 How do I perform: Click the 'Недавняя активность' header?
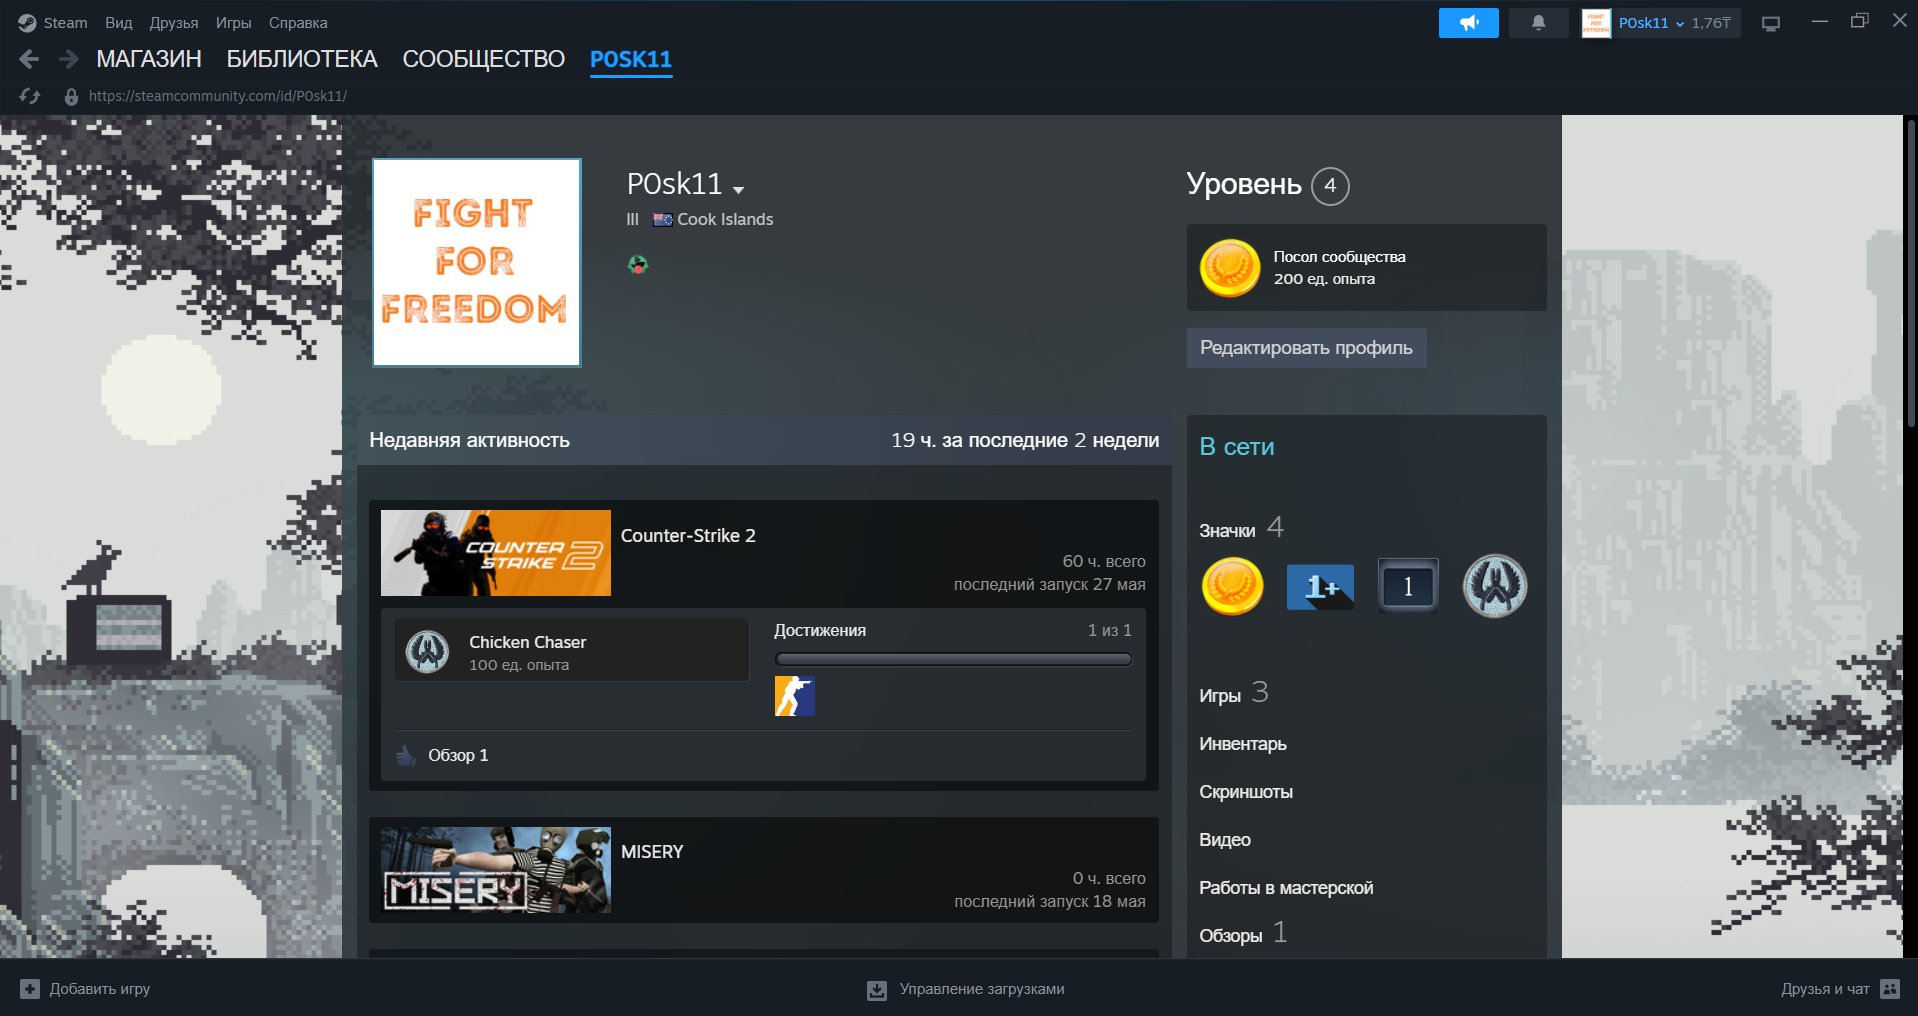[469, 440]
